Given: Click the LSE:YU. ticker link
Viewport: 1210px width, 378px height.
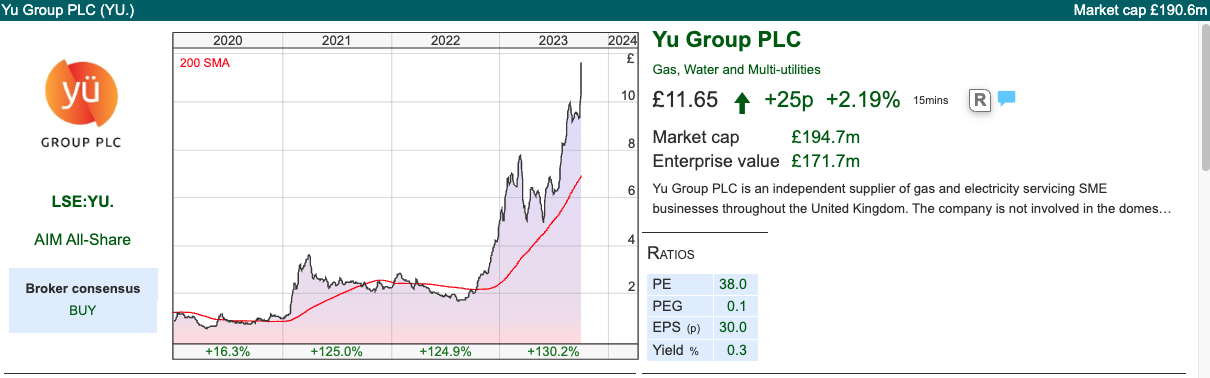Looking at the screenshot, I should pyautogui.click(x=82, y=201).
